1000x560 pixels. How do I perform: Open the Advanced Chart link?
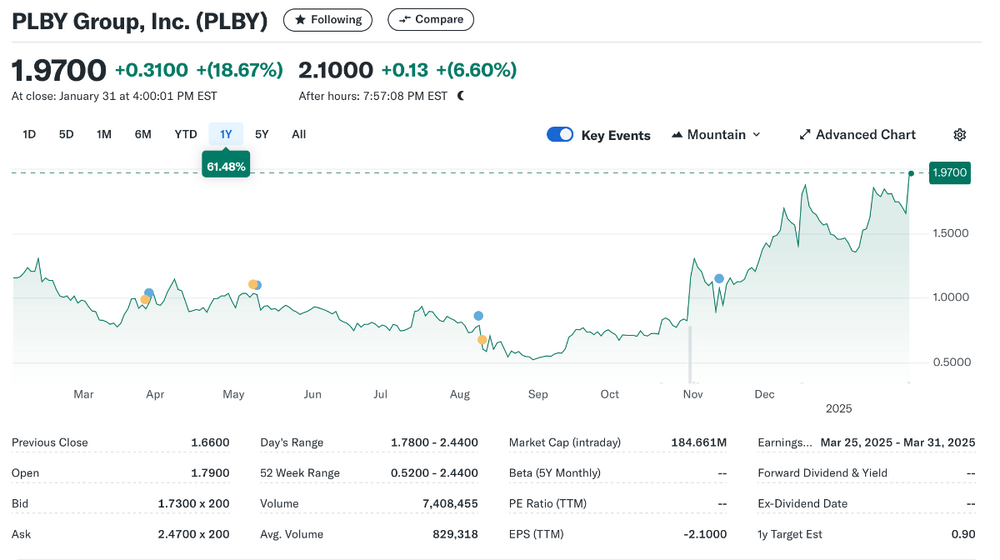click(858, 135)
